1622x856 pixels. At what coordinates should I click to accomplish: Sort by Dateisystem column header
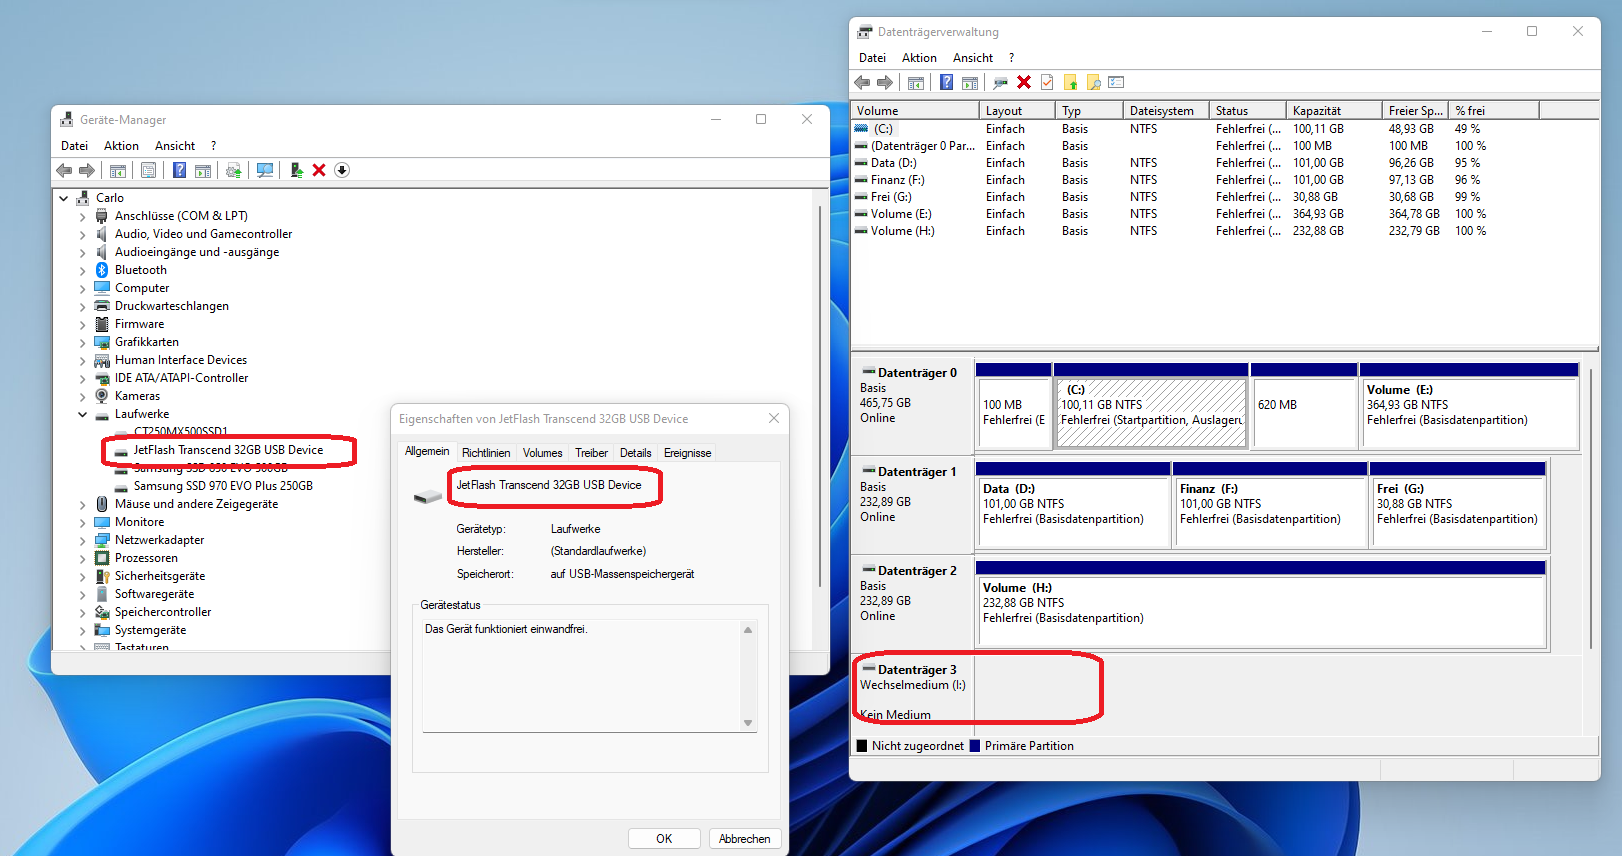pos(1166,111)
